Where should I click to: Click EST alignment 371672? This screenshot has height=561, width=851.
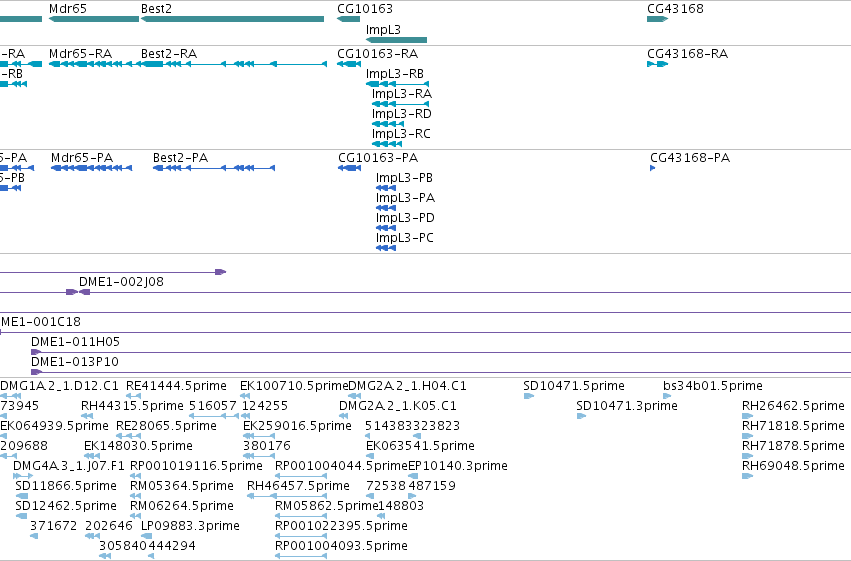click(53, 526)
